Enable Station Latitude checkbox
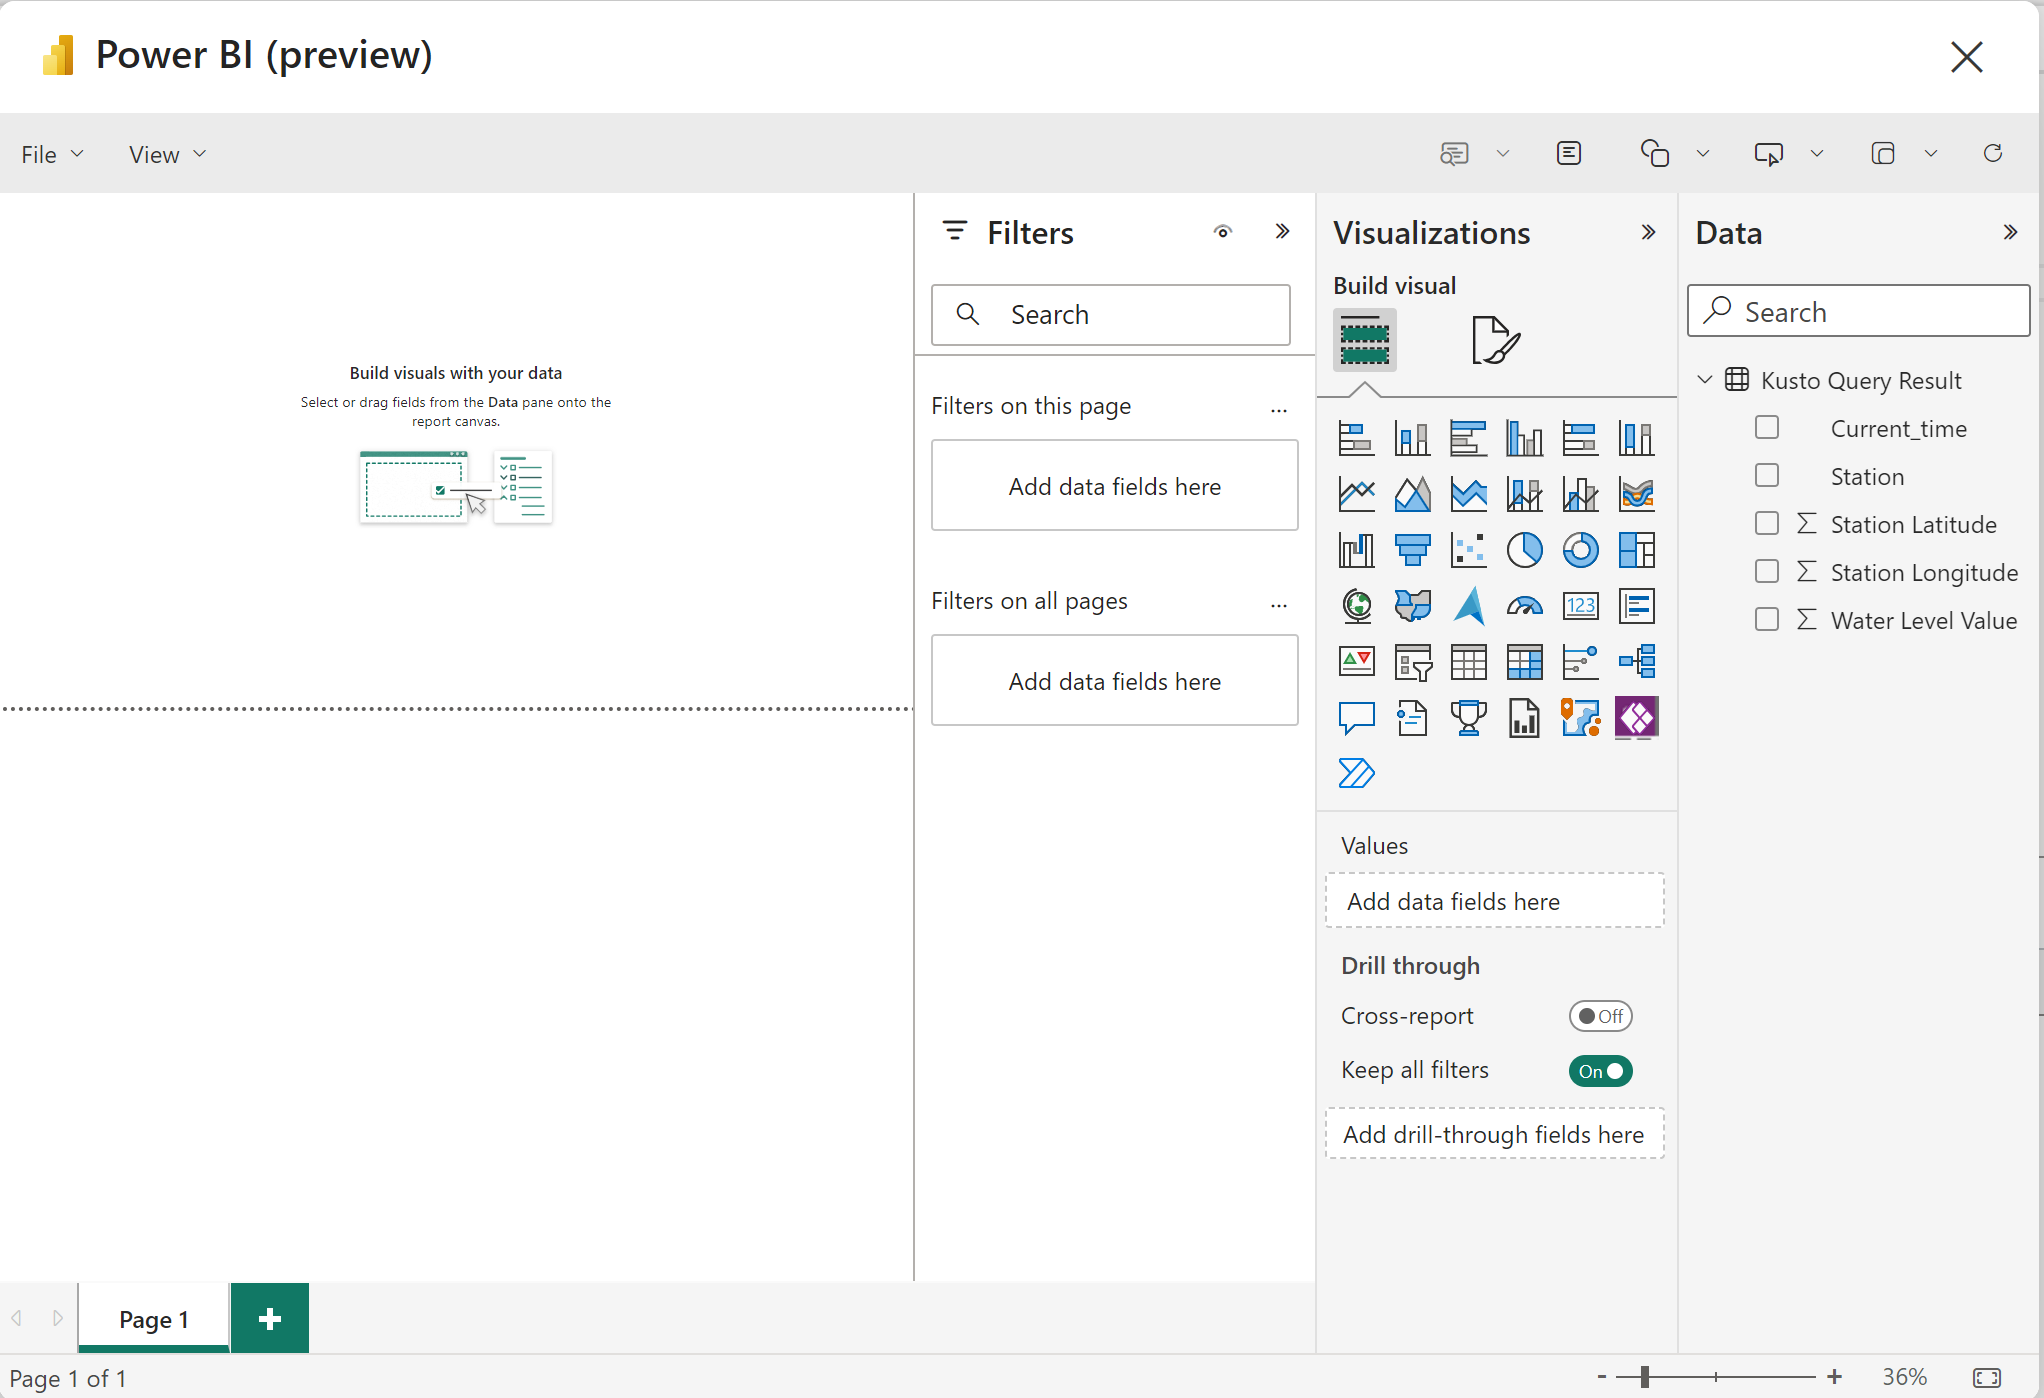 (1763, 523)
